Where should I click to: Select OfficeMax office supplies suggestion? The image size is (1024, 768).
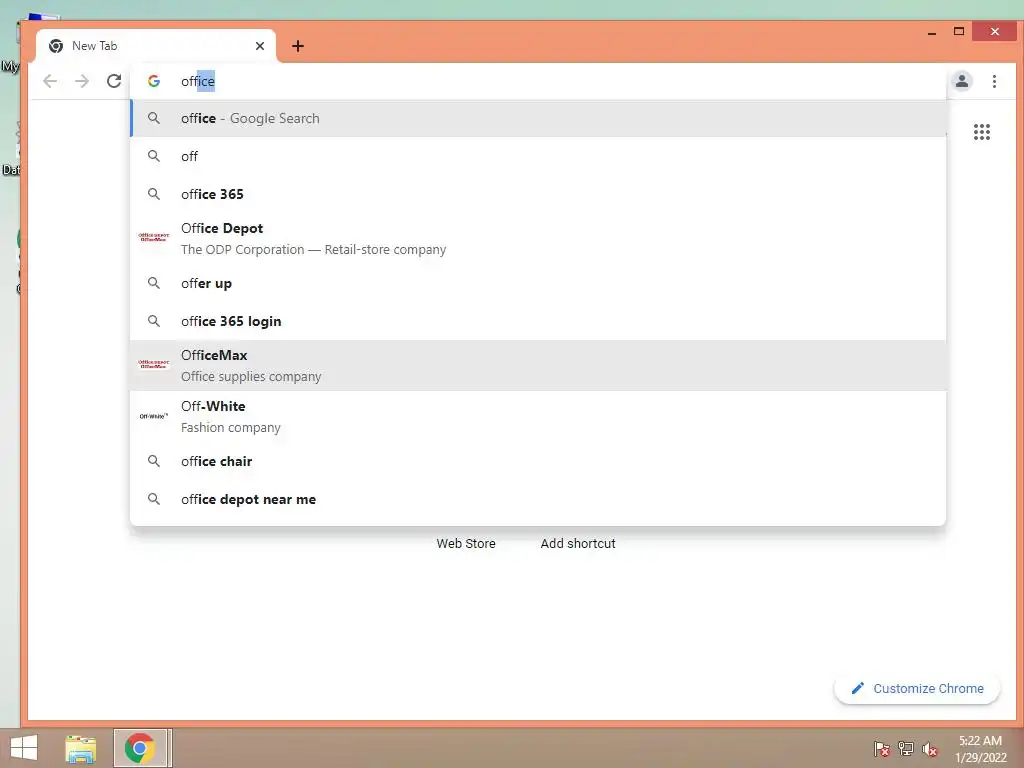[x=538, y=365]
